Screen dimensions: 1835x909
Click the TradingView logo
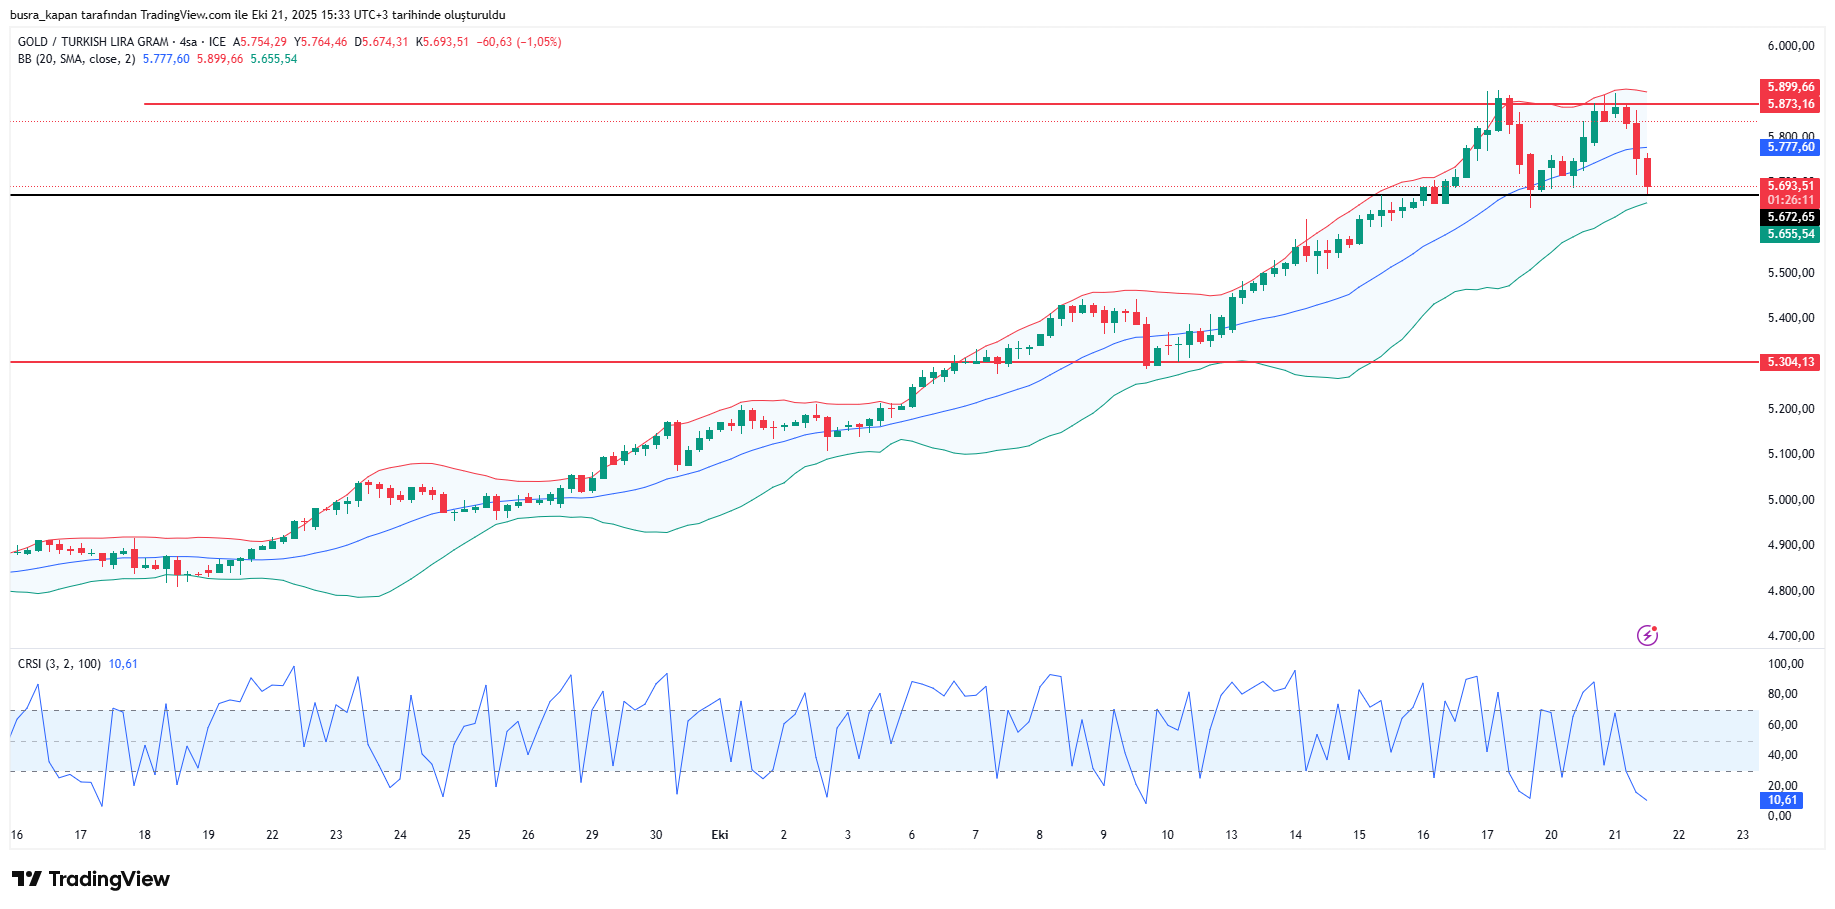coord(91,879)
